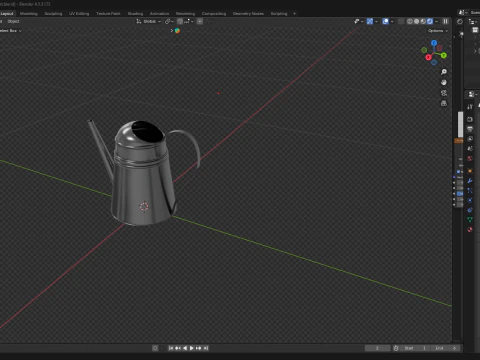This screenshot has width=480, height=360.
Task: Open the Outliner display mode dropdown
Action: tap(473, 22)
